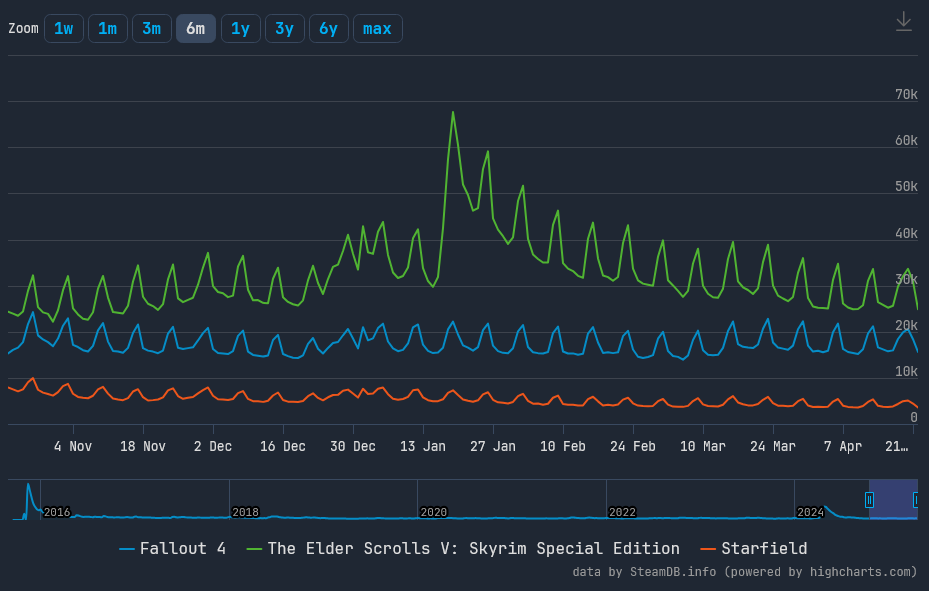Click the 2018 marker in navigator
The image size is (929, 591).
click(x=245, y=512)
